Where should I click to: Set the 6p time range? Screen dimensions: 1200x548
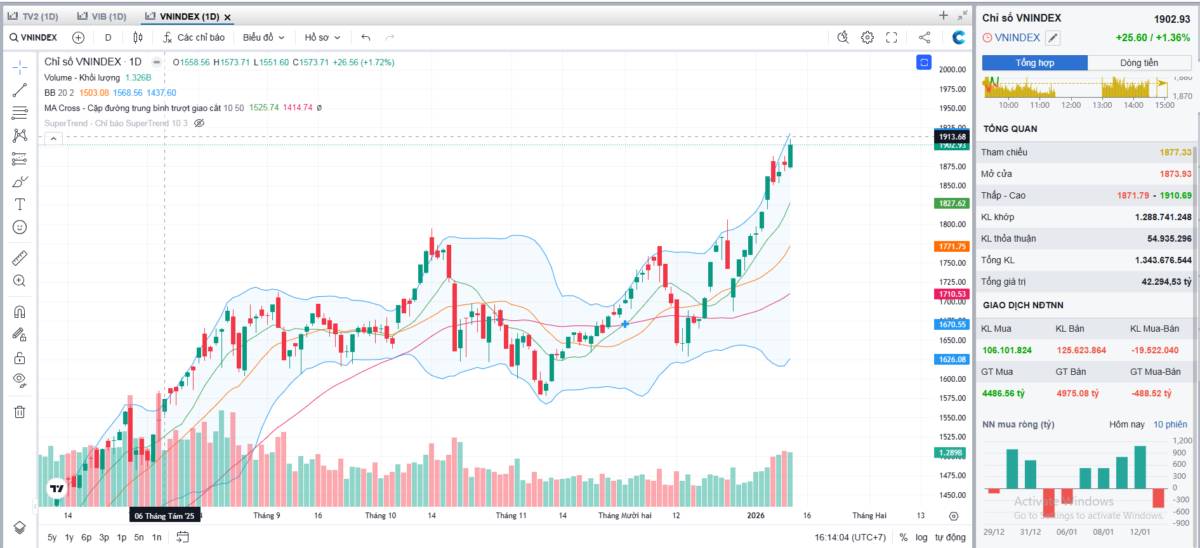(x=86, y=538)
